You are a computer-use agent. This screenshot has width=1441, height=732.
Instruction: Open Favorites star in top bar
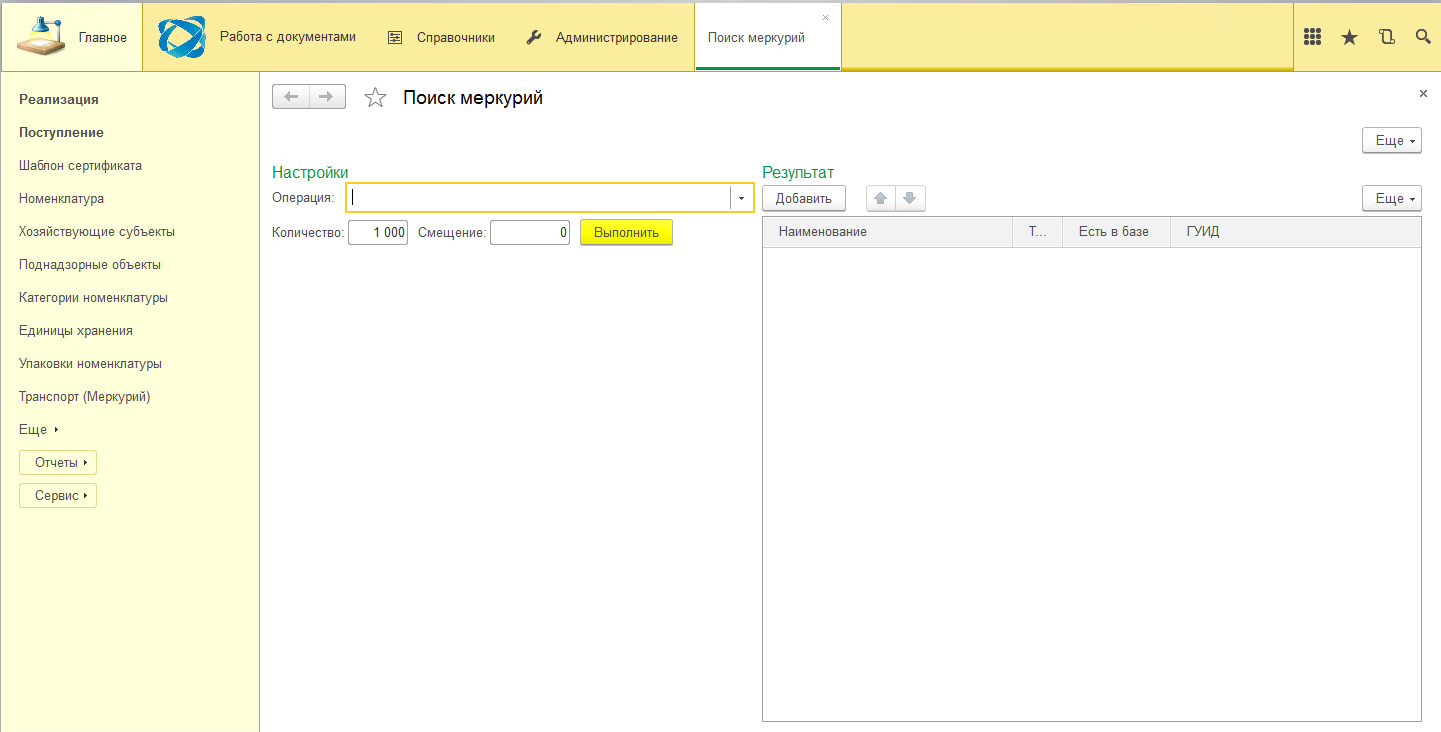(x=1349, y=37)
